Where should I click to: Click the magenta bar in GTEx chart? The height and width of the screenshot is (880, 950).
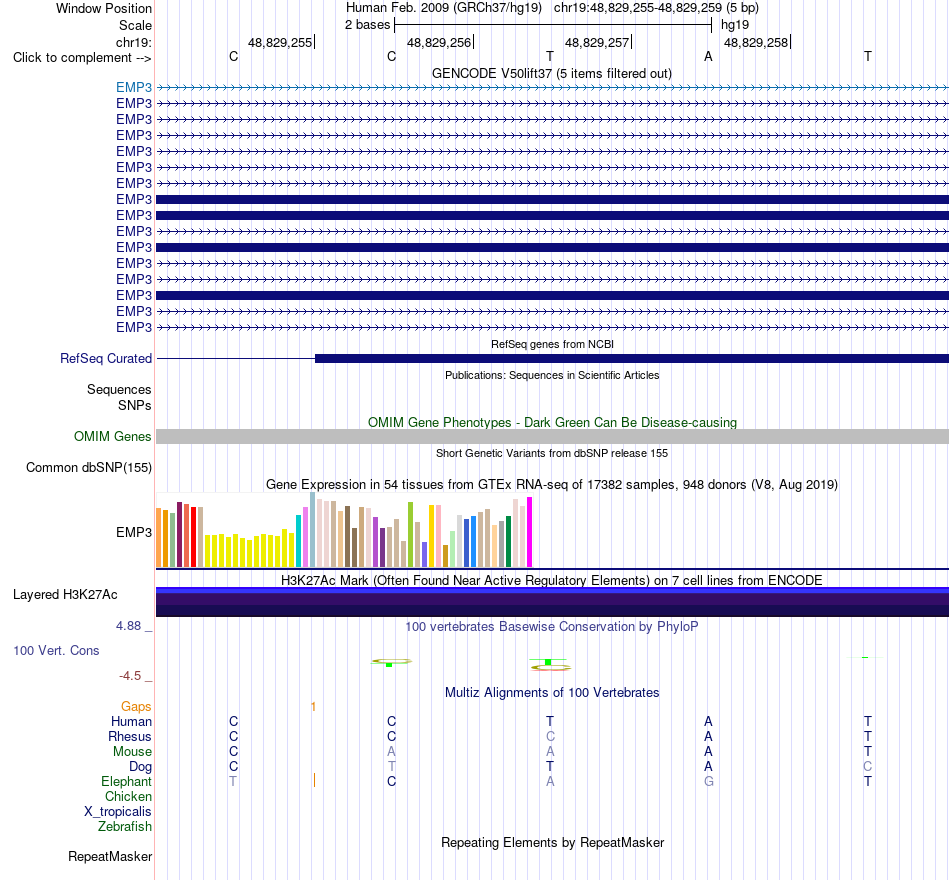(x=530, y=532)
